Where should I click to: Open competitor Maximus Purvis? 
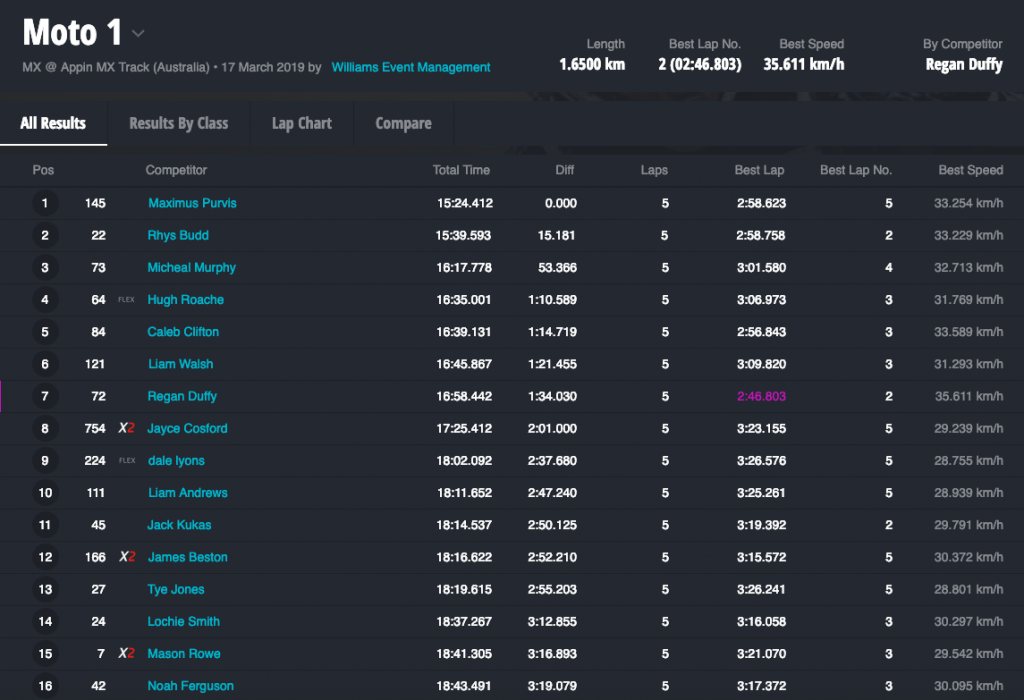(x=192, y=203)
